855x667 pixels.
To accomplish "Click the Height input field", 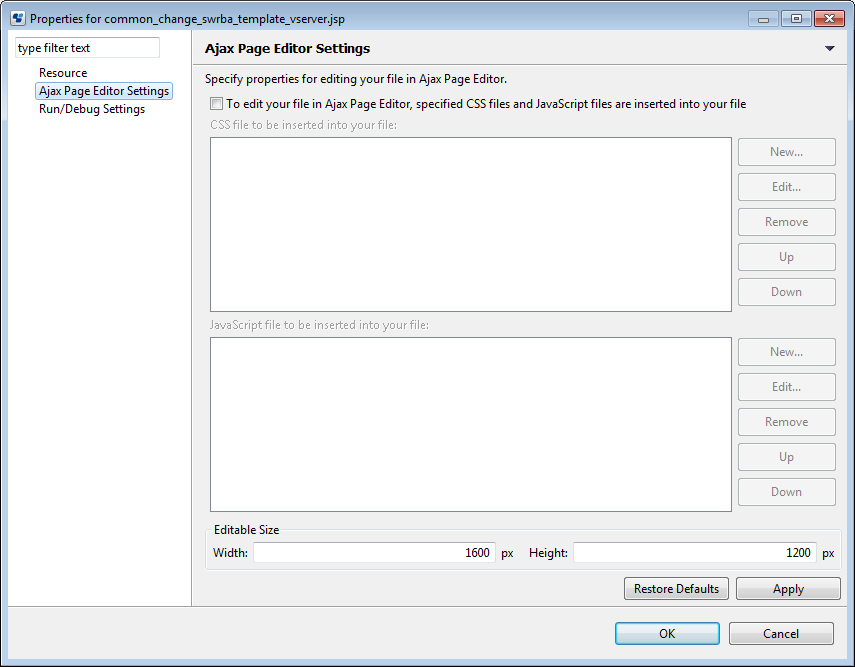I will (x=695, y=552).
